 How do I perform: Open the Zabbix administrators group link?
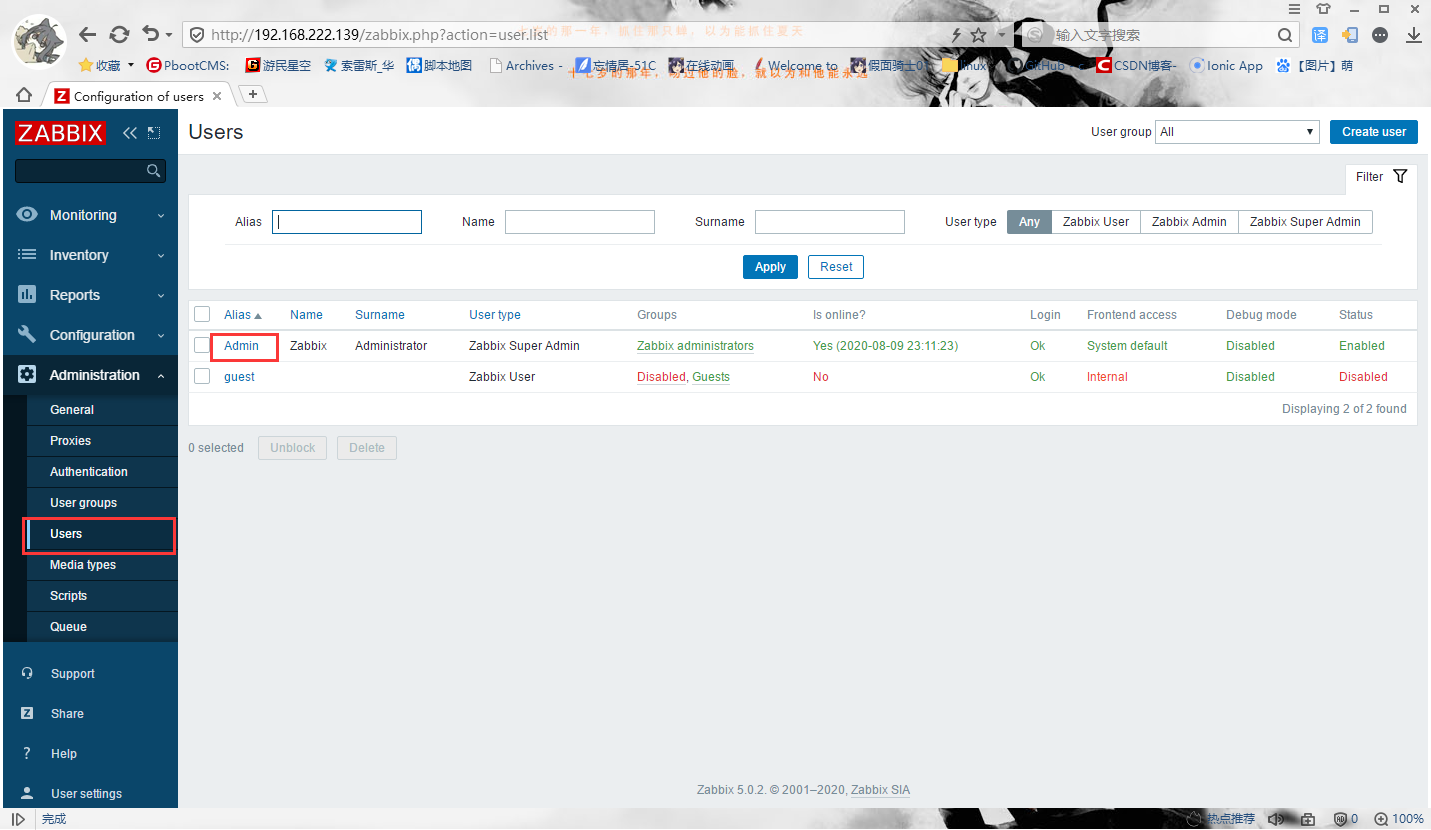tap(695, 346)
